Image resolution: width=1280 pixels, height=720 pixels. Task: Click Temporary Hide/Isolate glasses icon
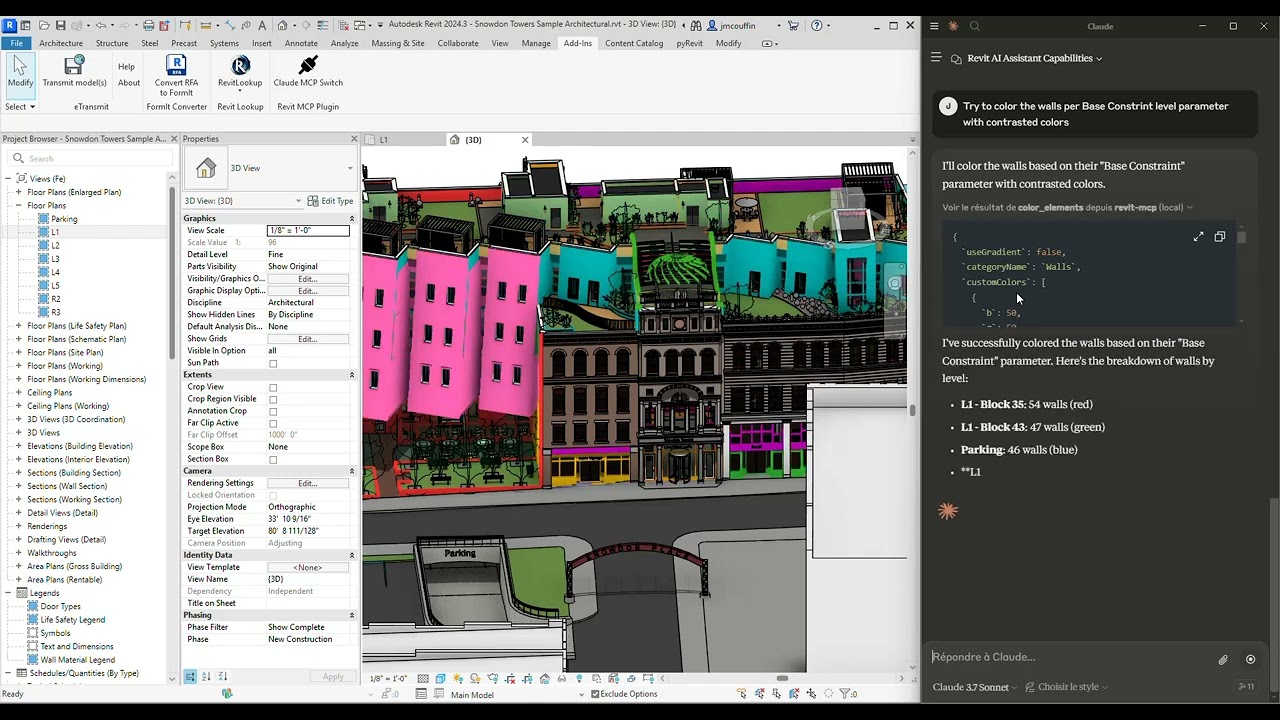562,678
